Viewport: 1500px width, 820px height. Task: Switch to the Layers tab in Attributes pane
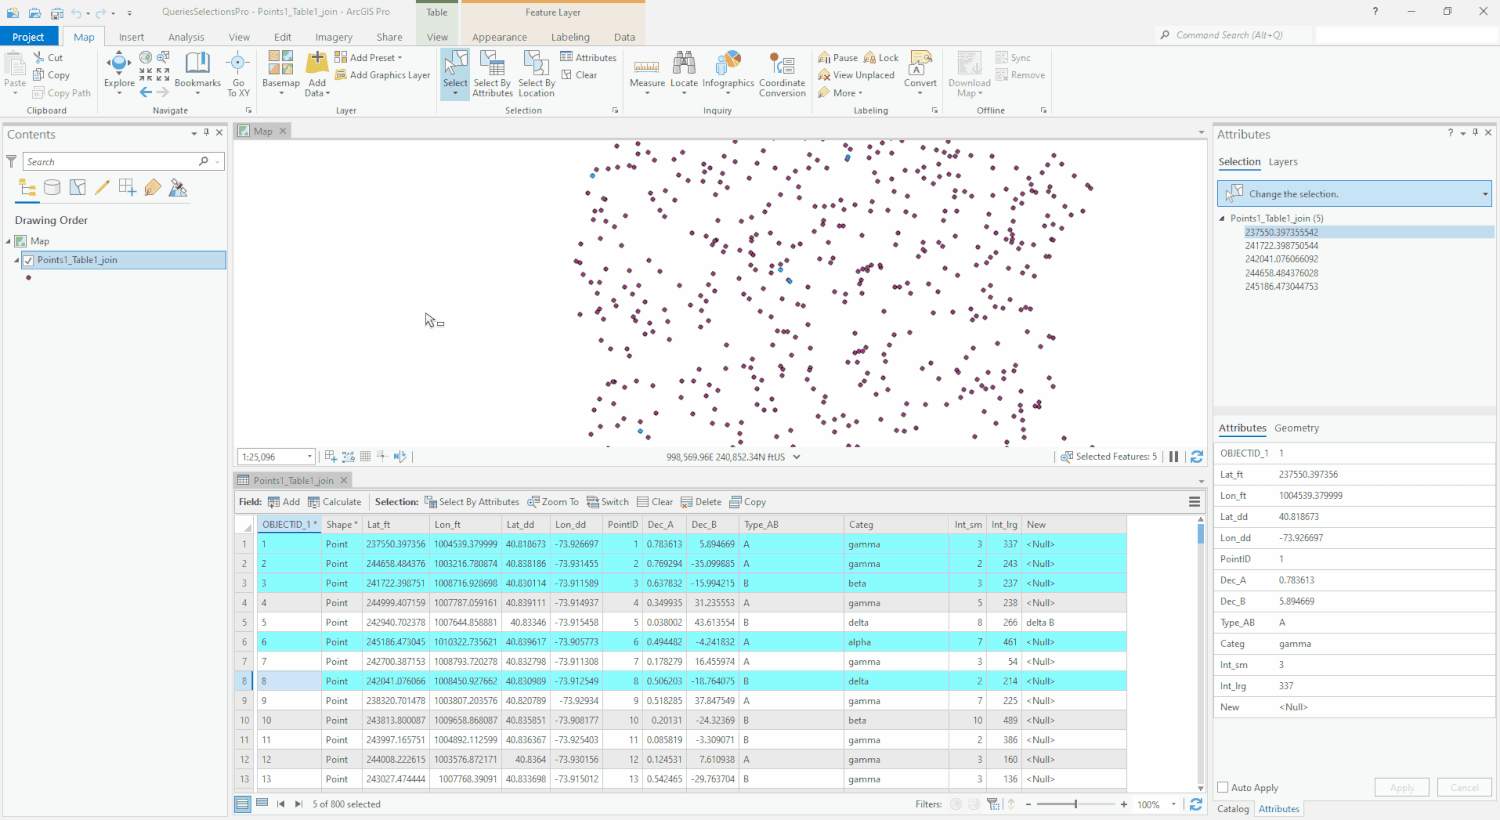pyautogui.click(x=1283, y=161)
